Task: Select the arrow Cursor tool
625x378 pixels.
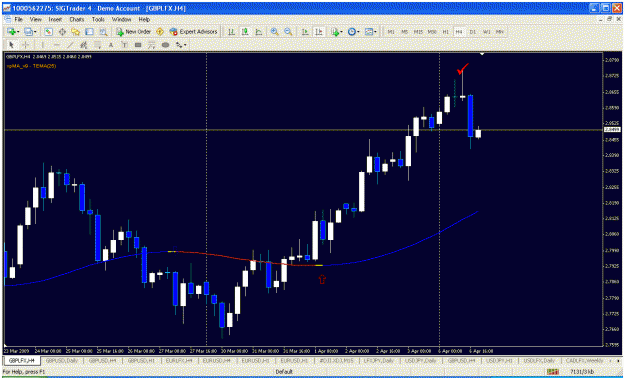Action: point(11,45)
